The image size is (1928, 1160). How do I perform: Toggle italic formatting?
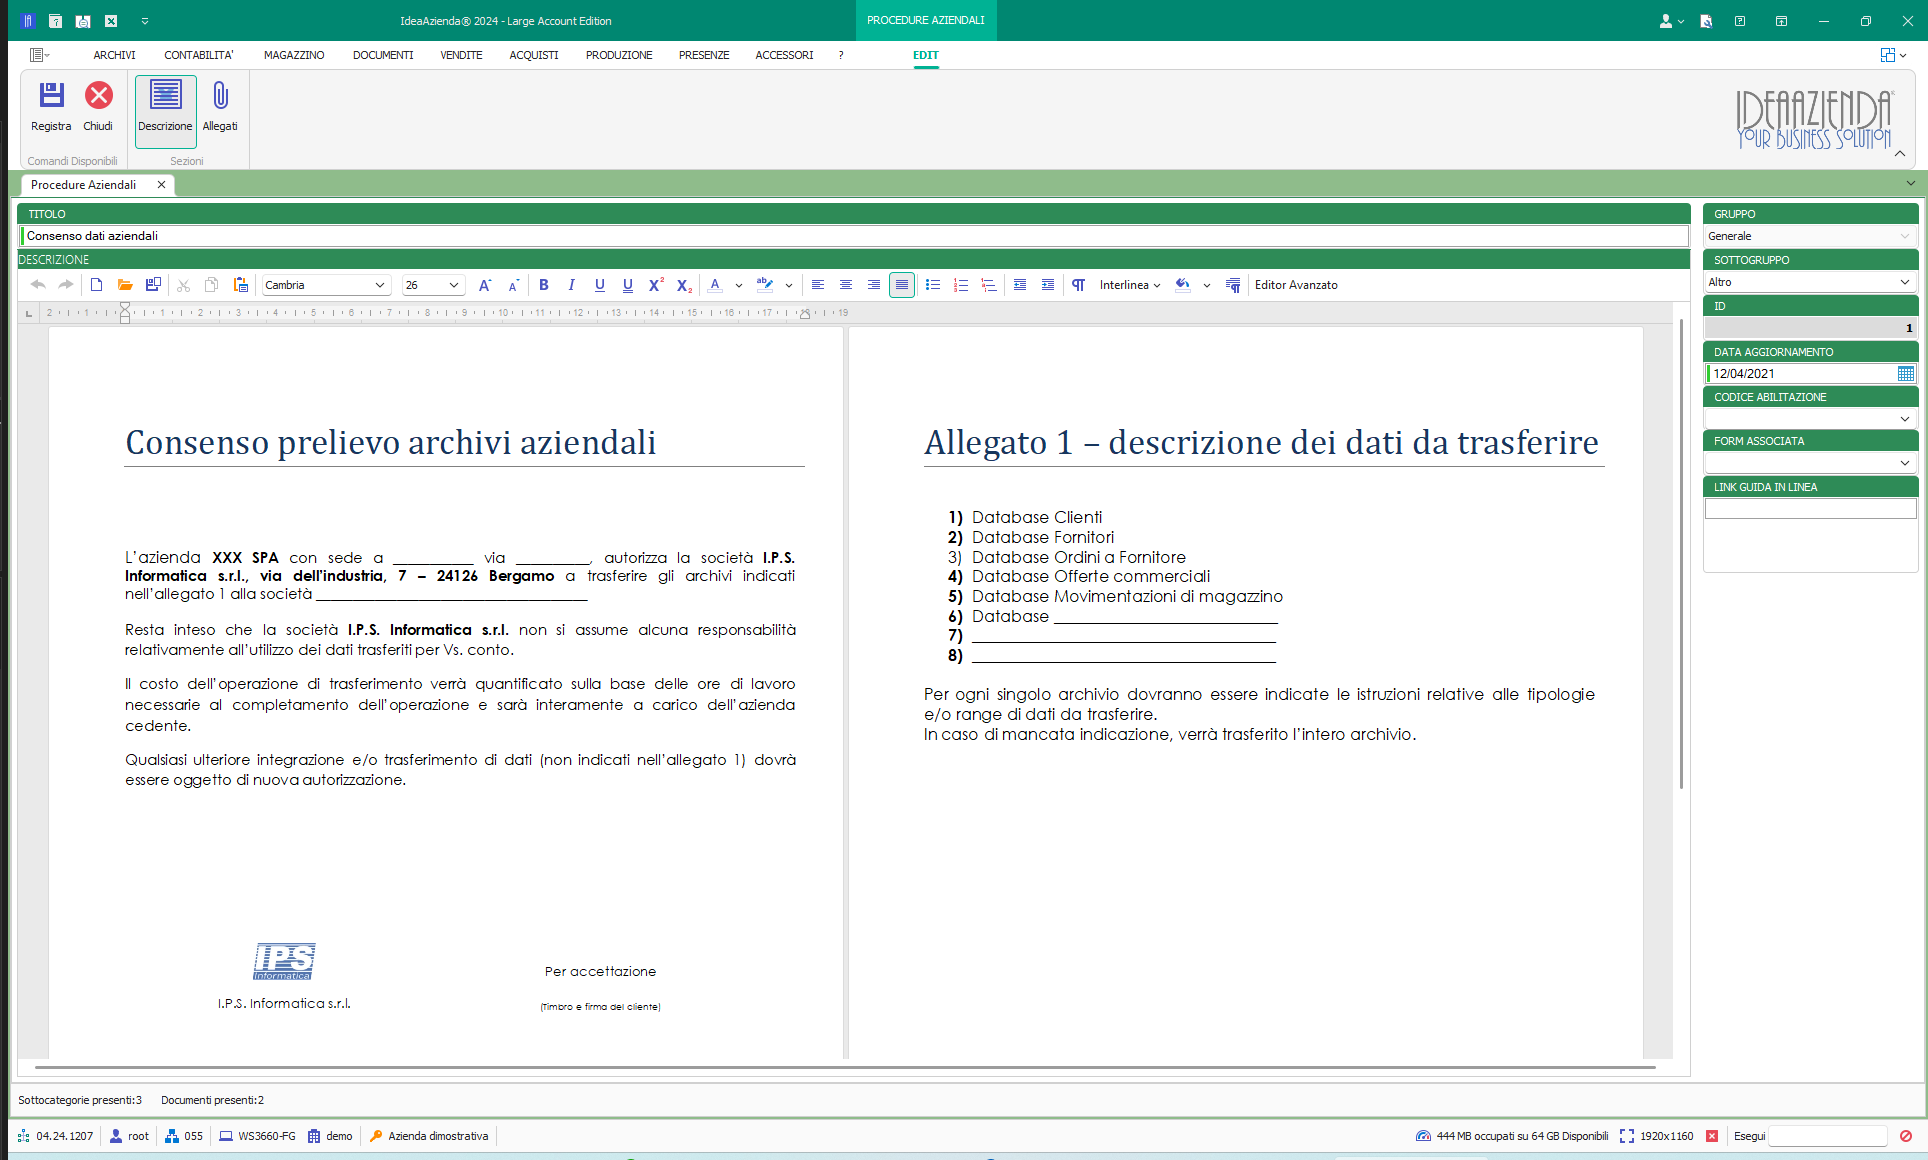click(x=572, y=285)
